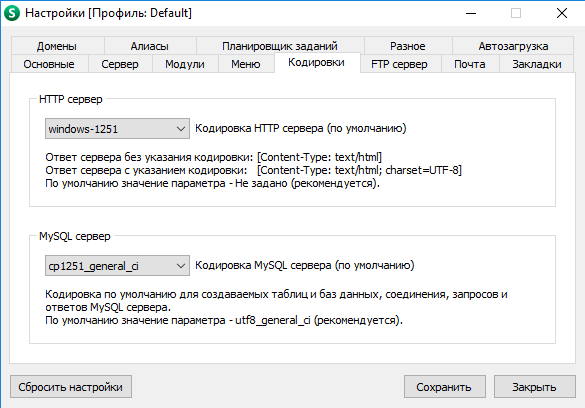Image resolution: width=585 pixels, height=408 pixels.
Task: Click the green S application icon
Action: click(x=12, y=13)
